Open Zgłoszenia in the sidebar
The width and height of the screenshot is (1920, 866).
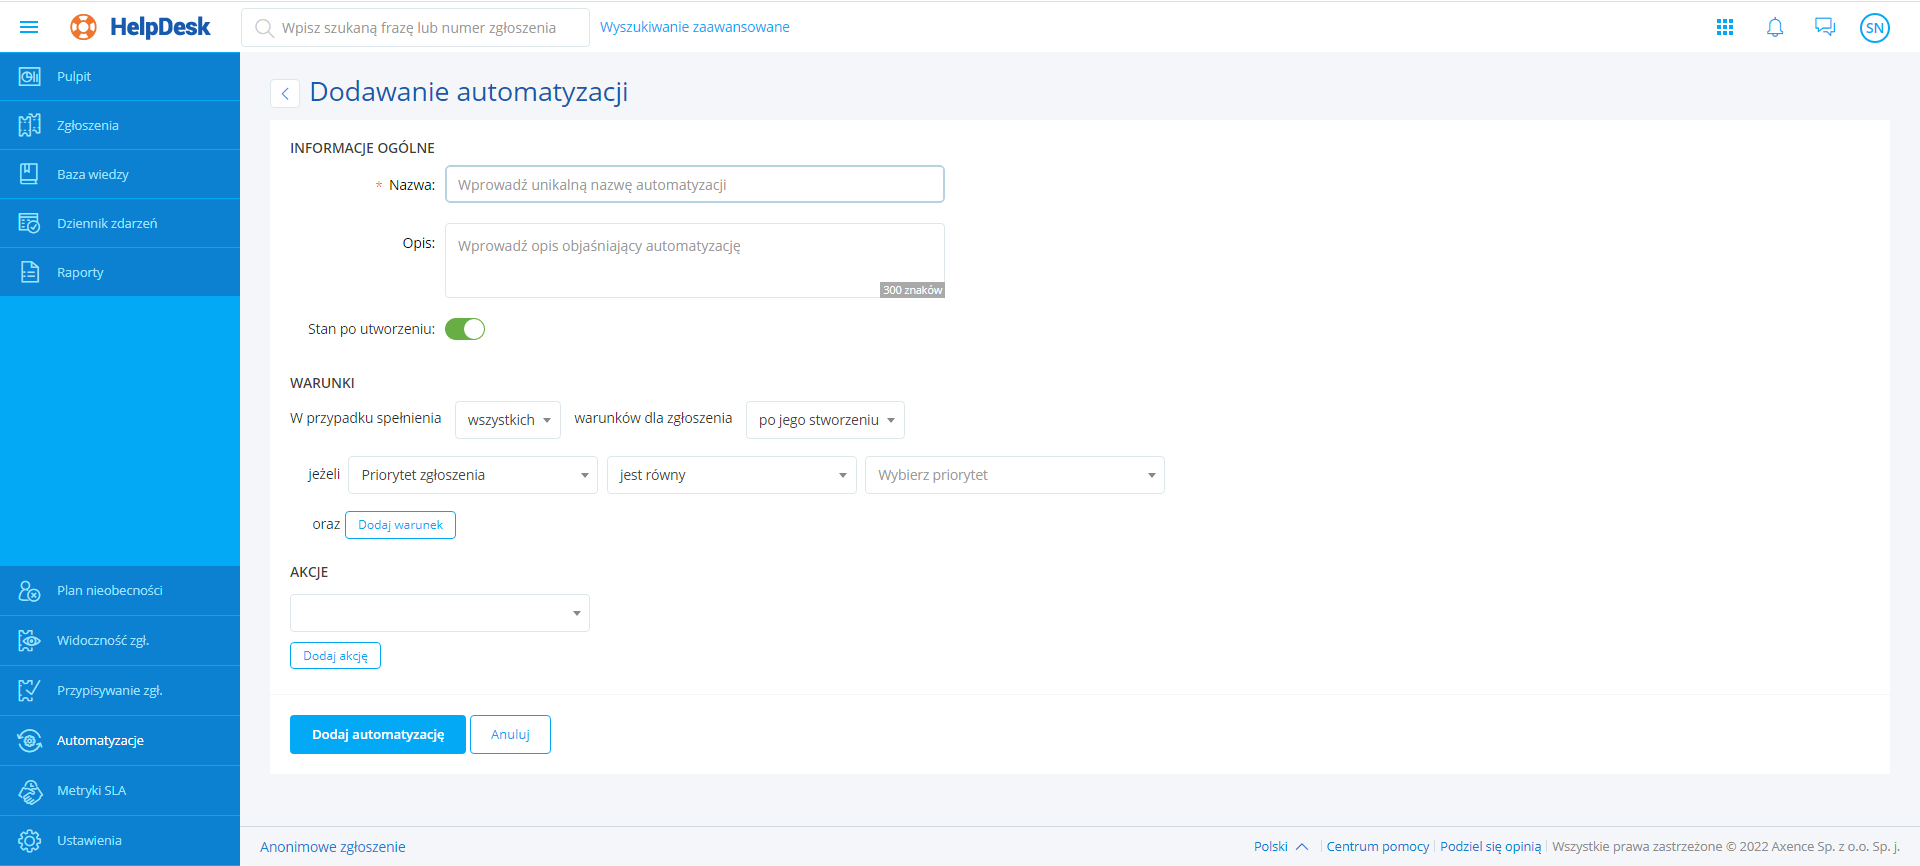(x=88, y=125)
